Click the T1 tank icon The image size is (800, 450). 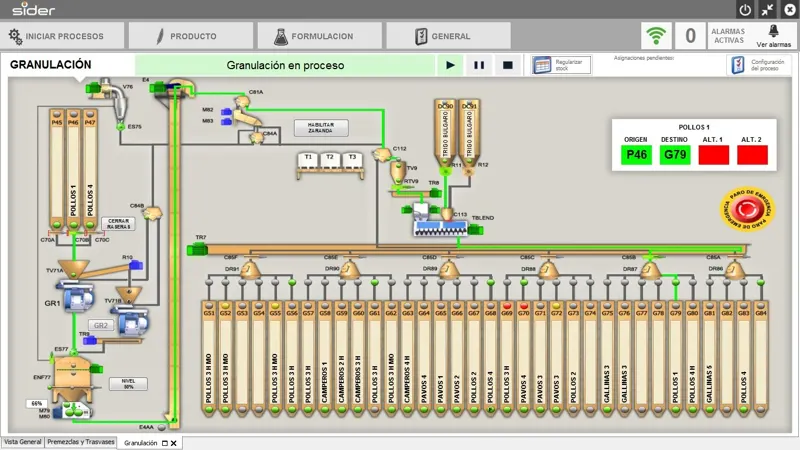308,161
